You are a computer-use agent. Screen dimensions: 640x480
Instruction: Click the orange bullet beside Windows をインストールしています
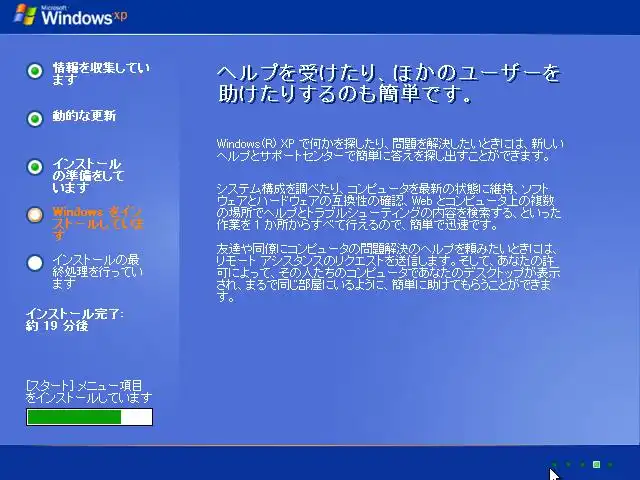click(35, 215)
